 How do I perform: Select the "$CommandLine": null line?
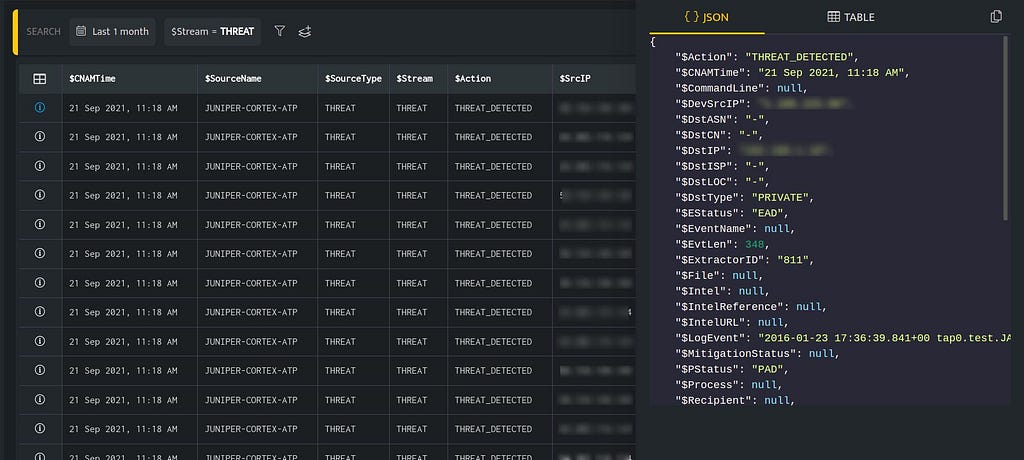point(742,88)
